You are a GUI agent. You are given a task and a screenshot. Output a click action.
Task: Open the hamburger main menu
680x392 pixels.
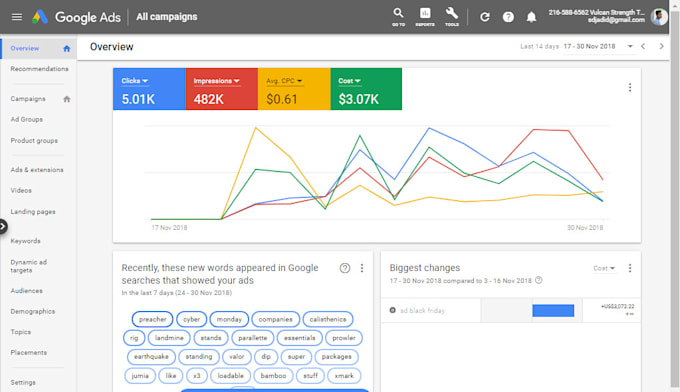(x=16, y=17)
